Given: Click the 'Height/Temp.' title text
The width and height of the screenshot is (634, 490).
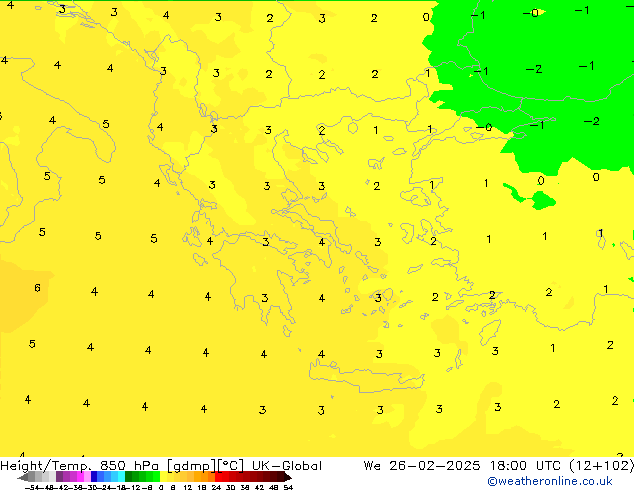Looking at the screenshot, I should [45, 466].
